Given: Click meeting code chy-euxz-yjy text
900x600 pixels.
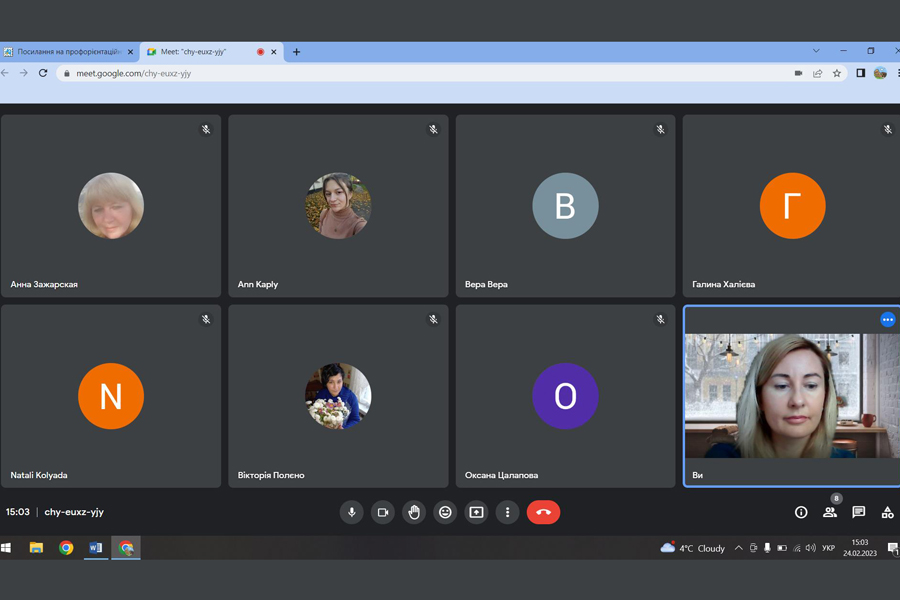Looking at the screenshot, I should [x=74, y=512].
